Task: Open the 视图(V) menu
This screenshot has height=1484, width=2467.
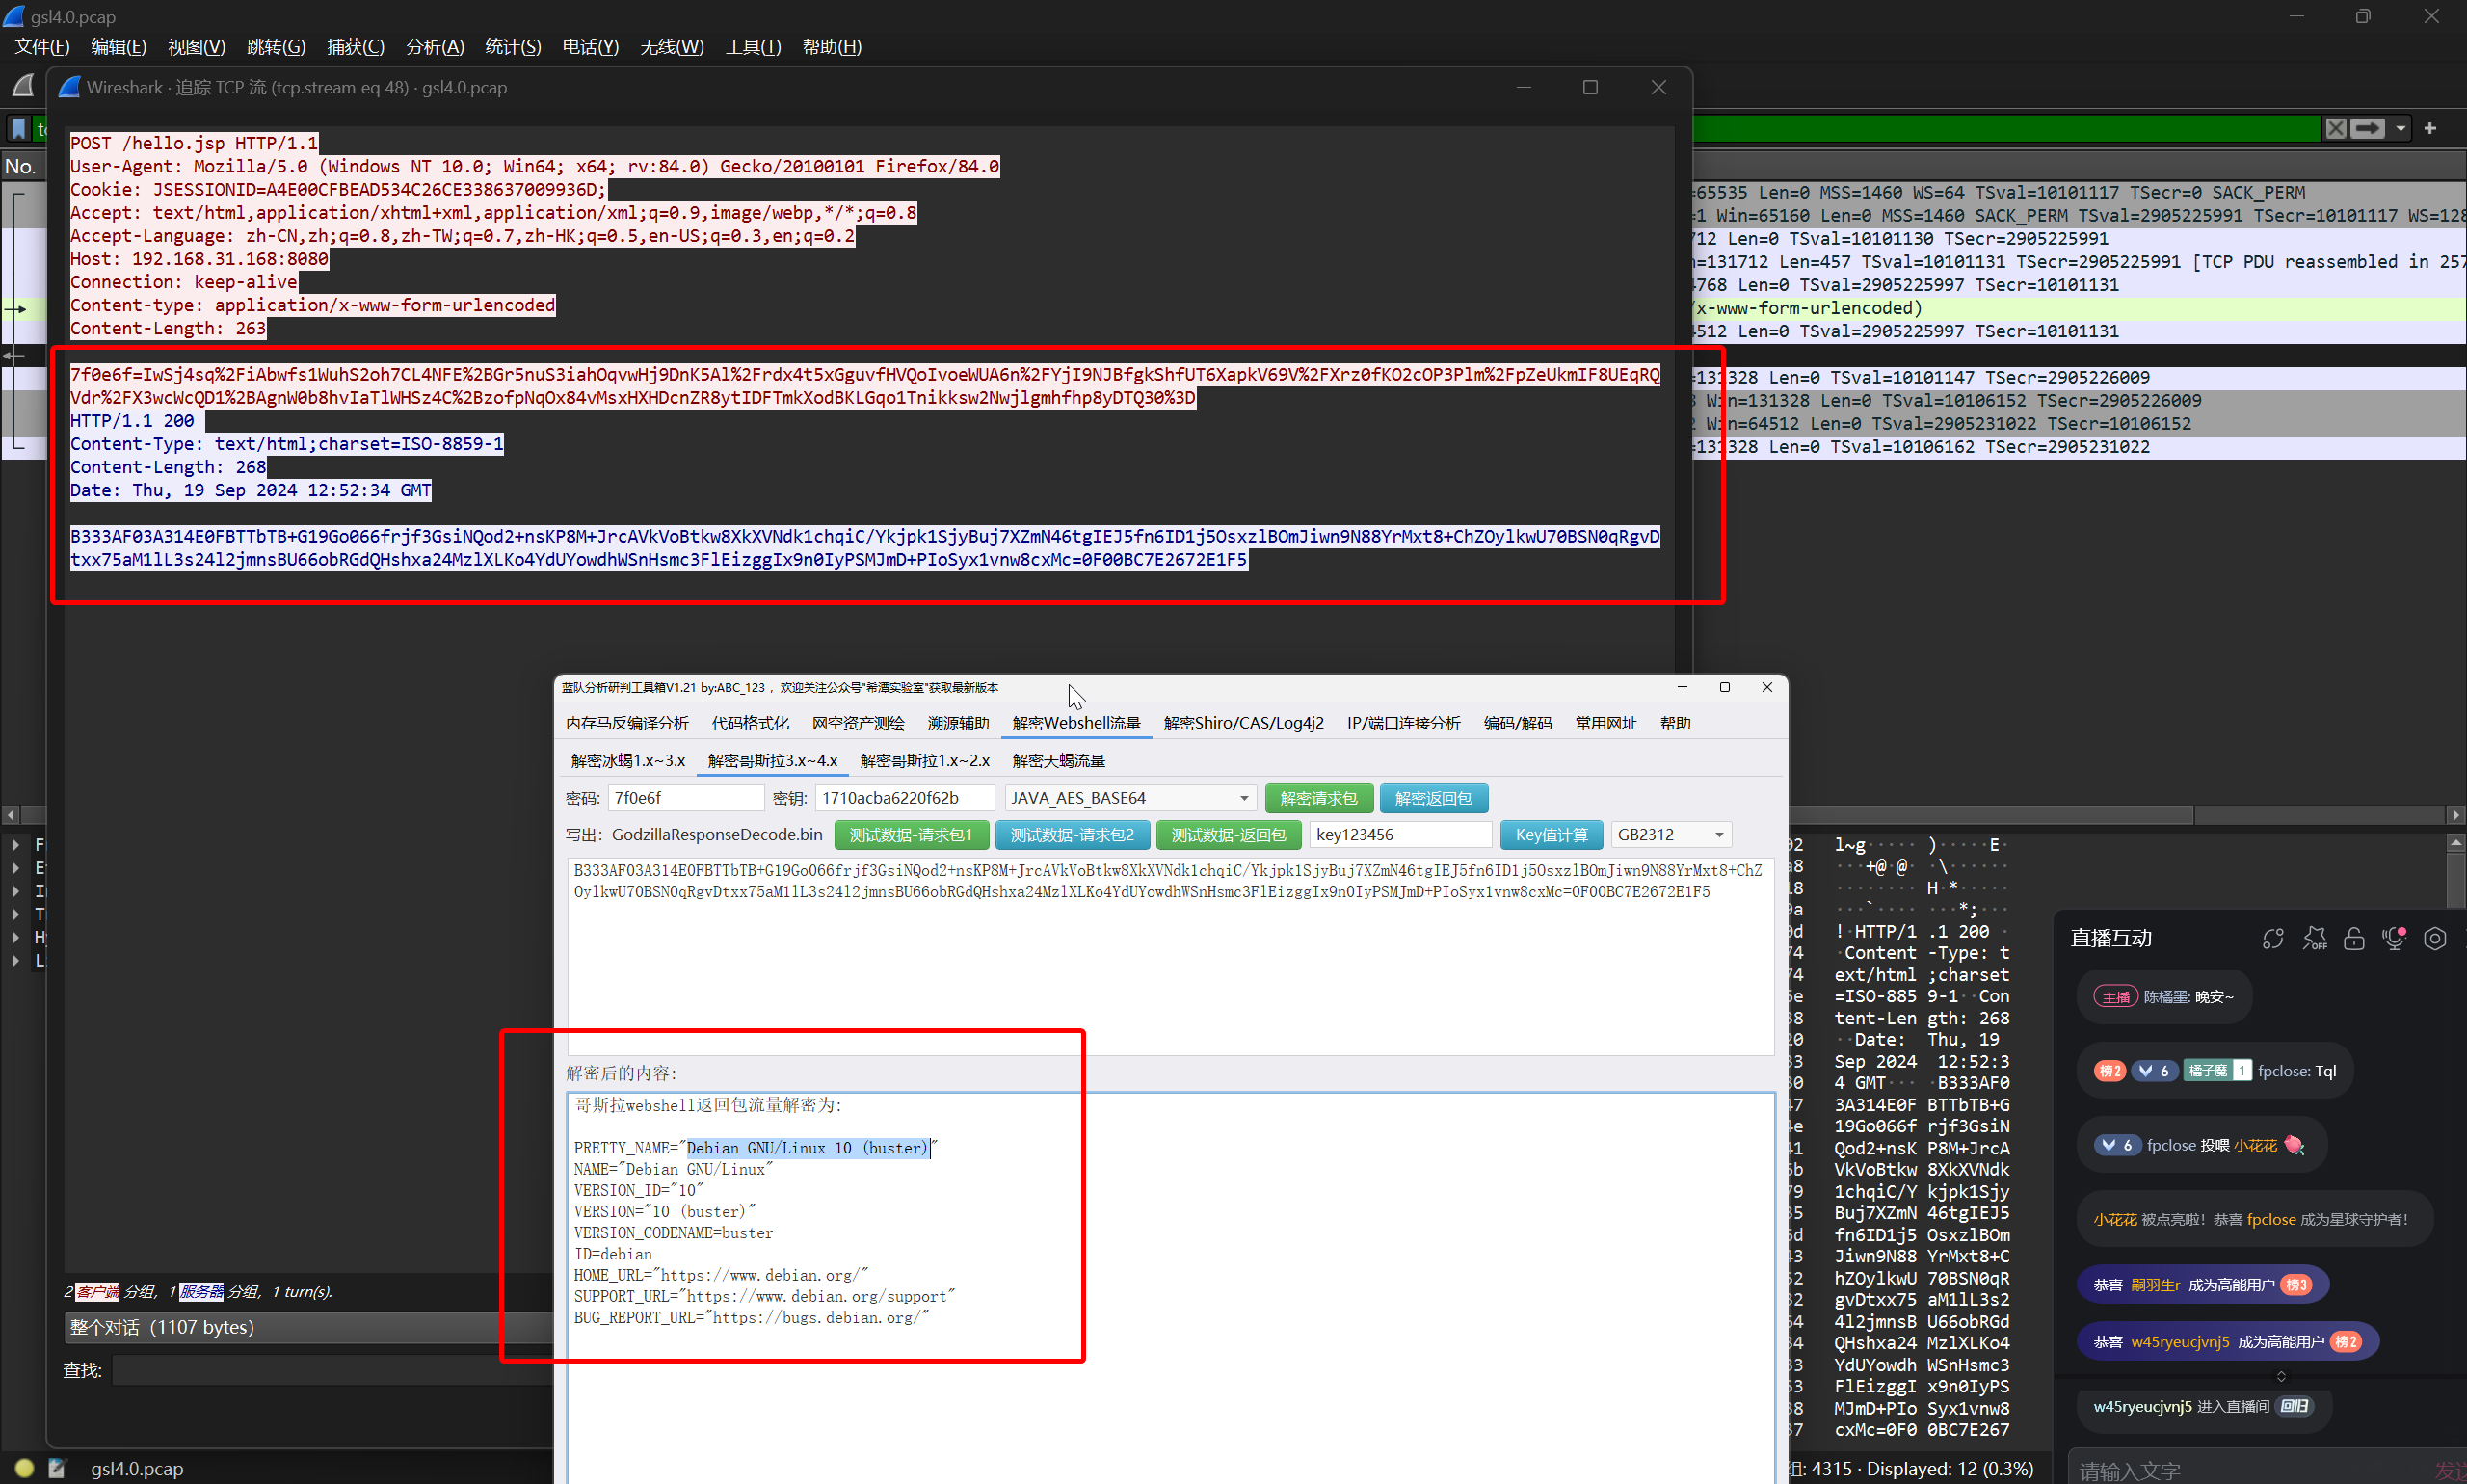Action: pos(196,47)
